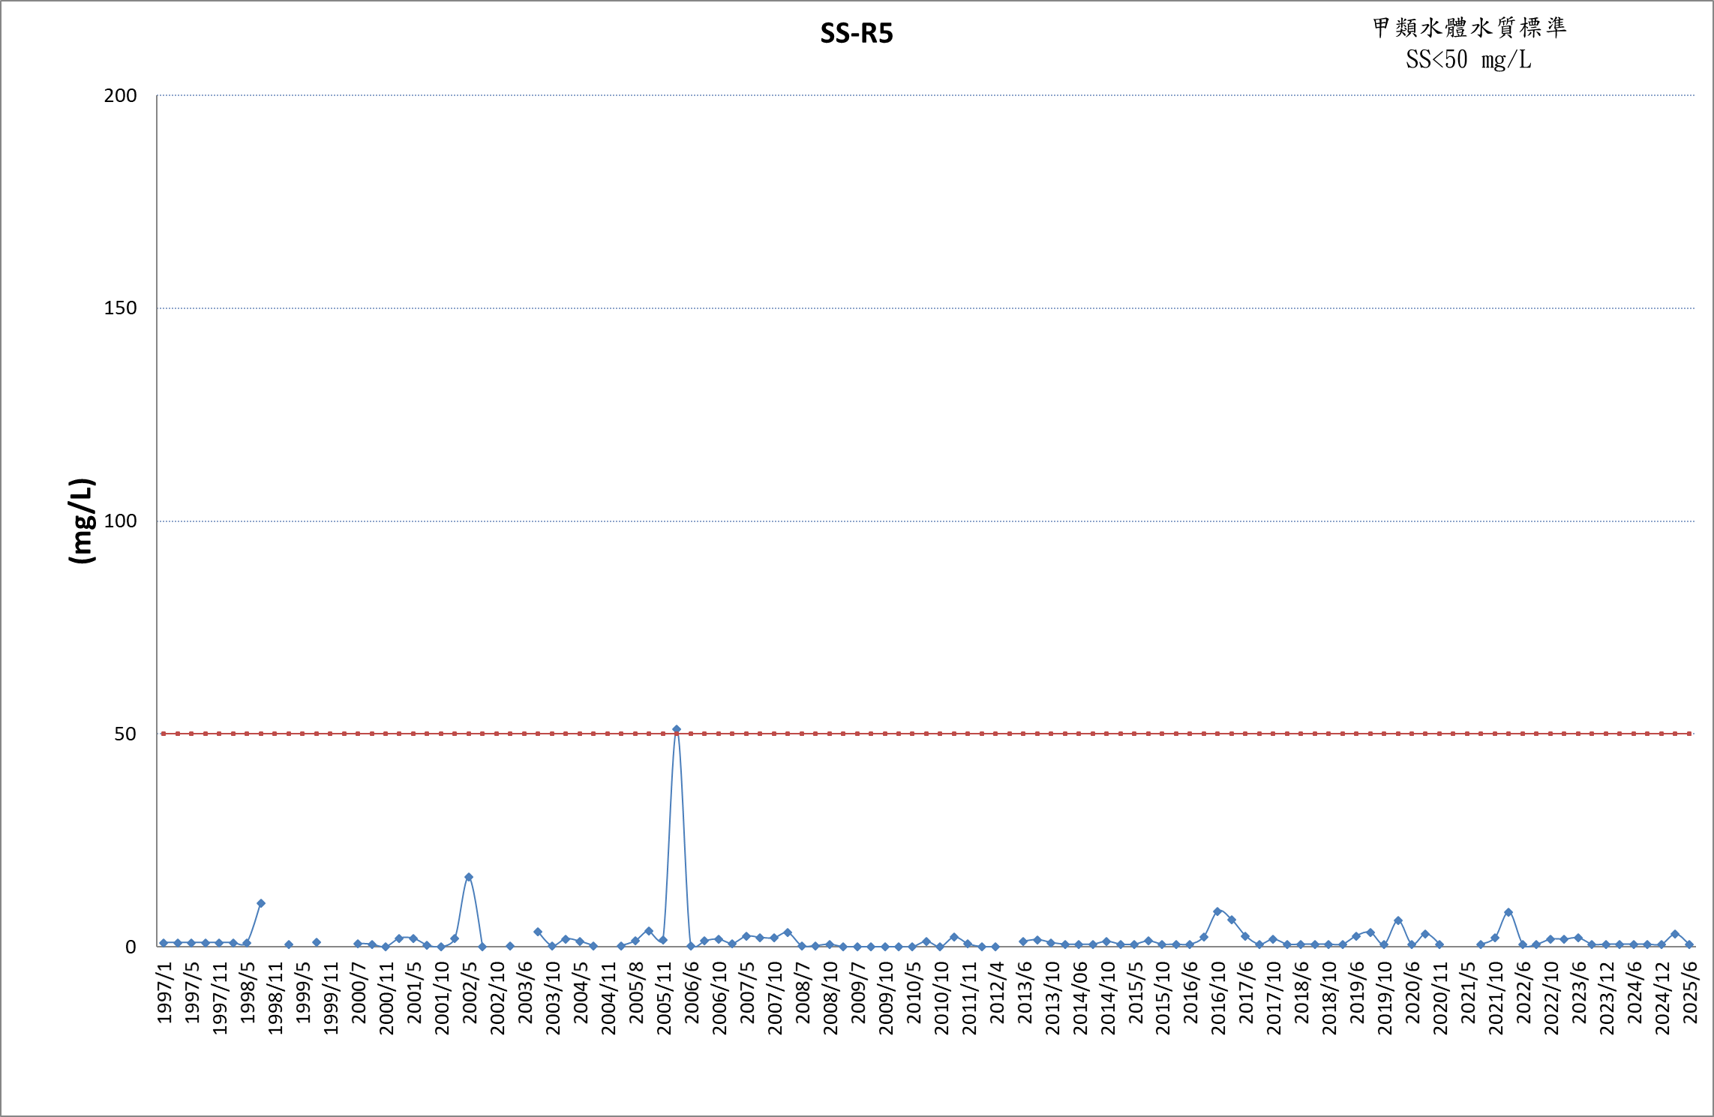
Task: Select the note text 甲類水體水質標準
Action: [x=1469, y=28]
